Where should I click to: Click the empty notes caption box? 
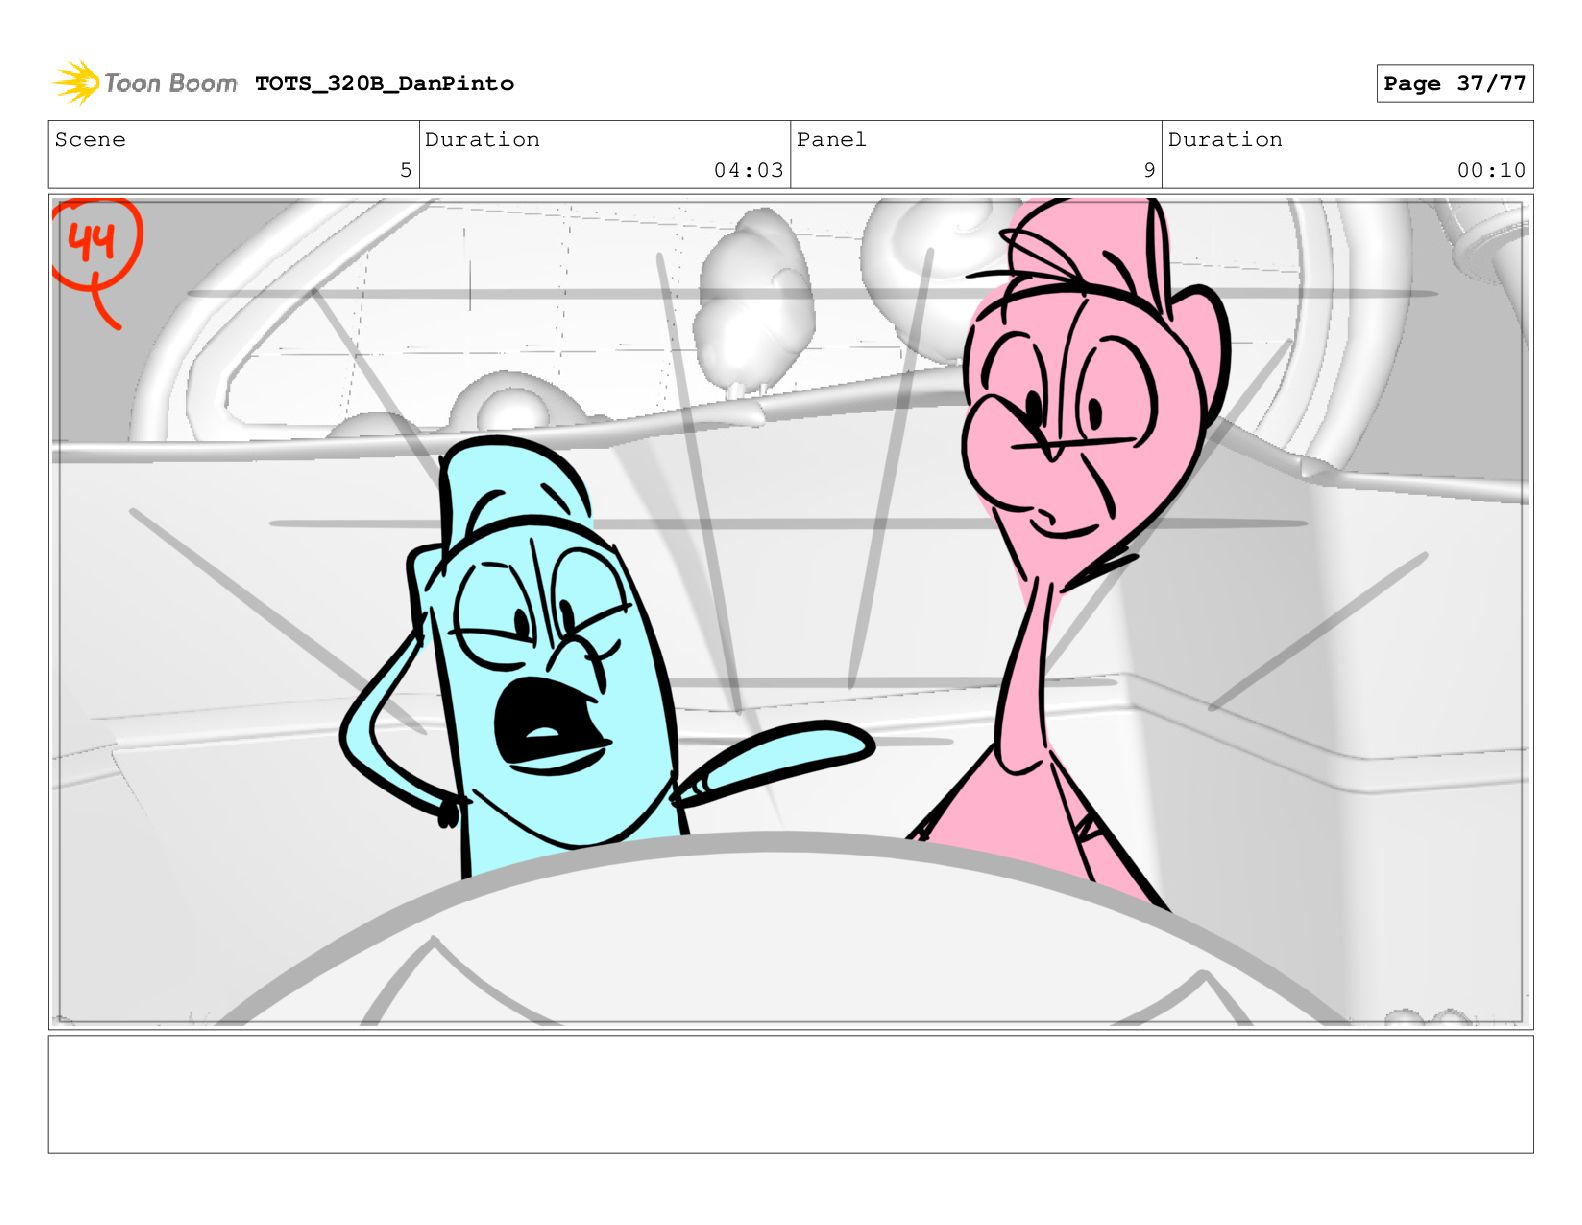coord(790,1094)
